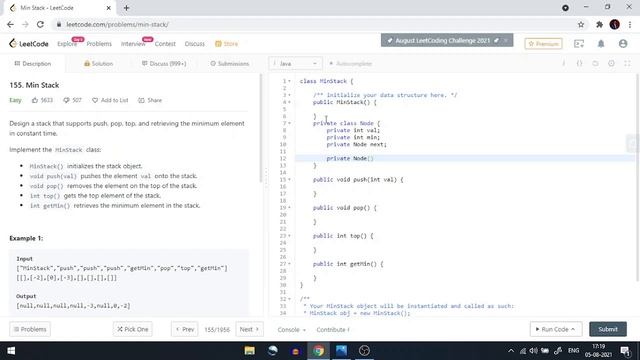
Task: Go to Prev problem
Action: click(185, 329)
